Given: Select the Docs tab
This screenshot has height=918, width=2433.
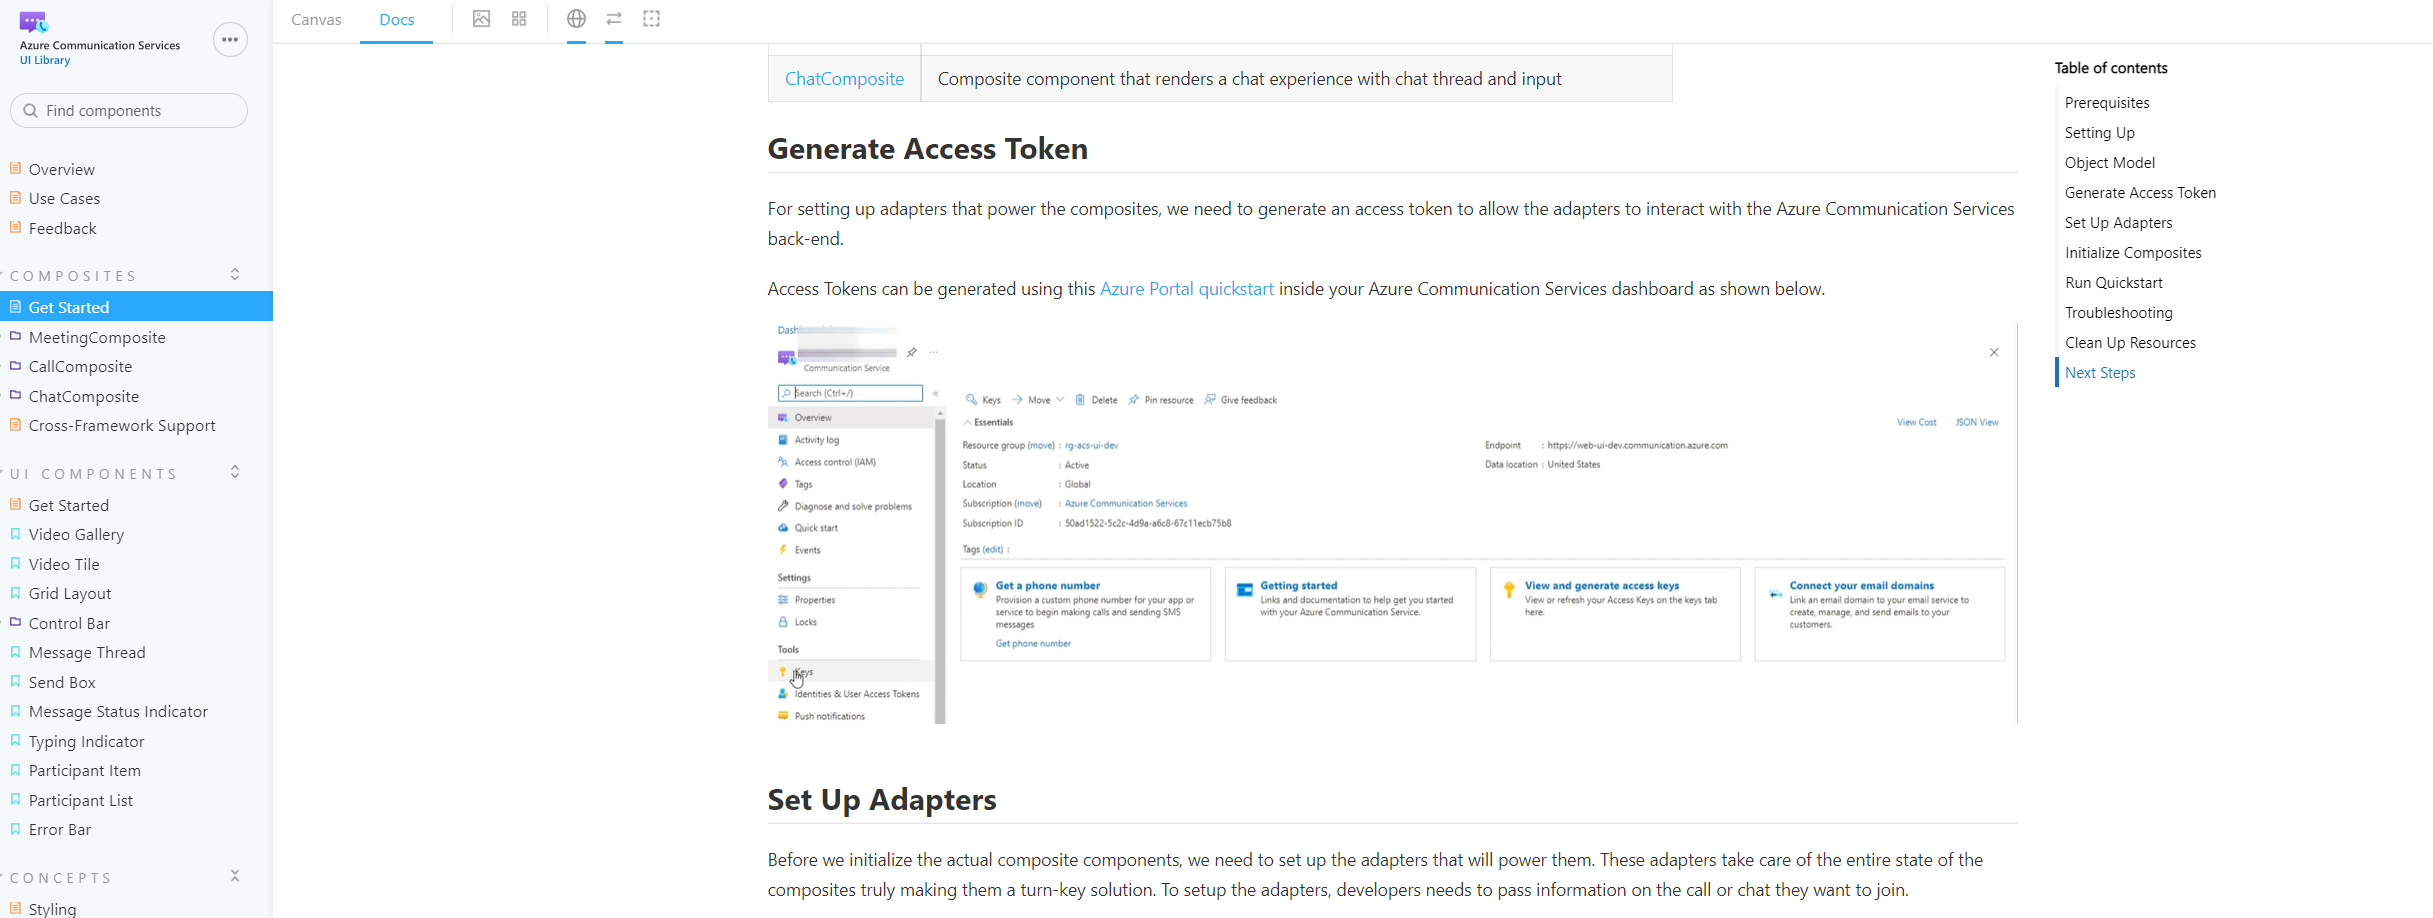Looking at the screenshot, I should coord(396,19).
